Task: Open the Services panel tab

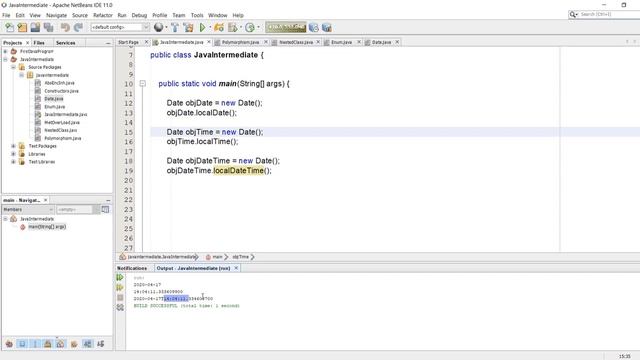Action: click(x=65, y=43)
